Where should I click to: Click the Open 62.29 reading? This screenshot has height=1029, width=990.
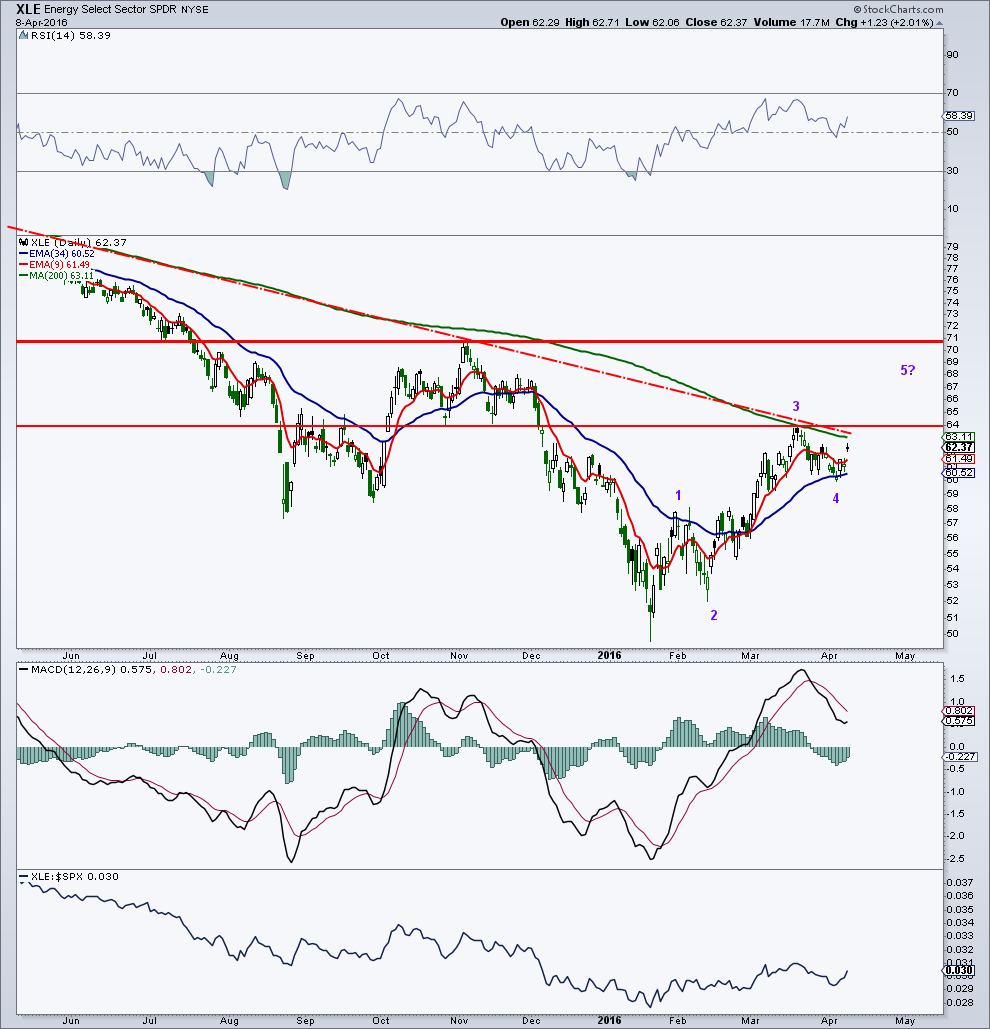coord(529,22)
